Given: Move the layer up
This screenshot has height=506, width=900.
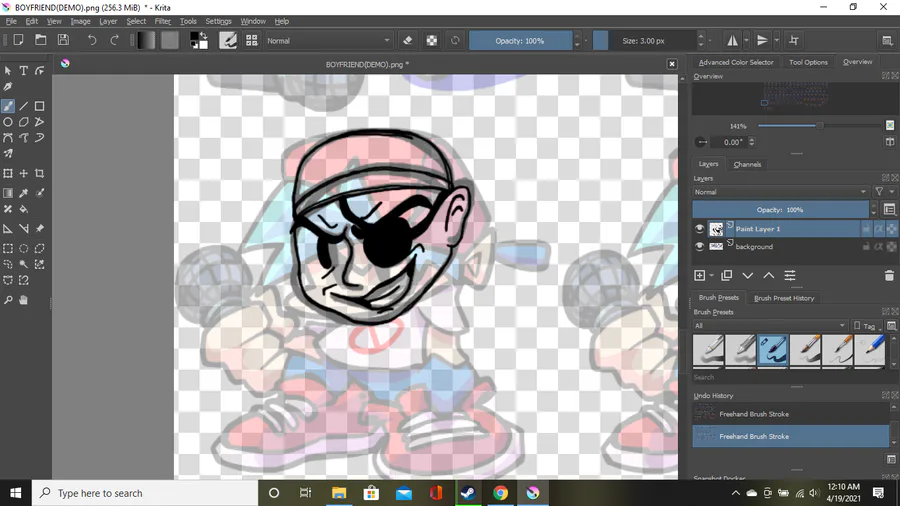Looking at the screenshot, I should (x=769, y=276).
